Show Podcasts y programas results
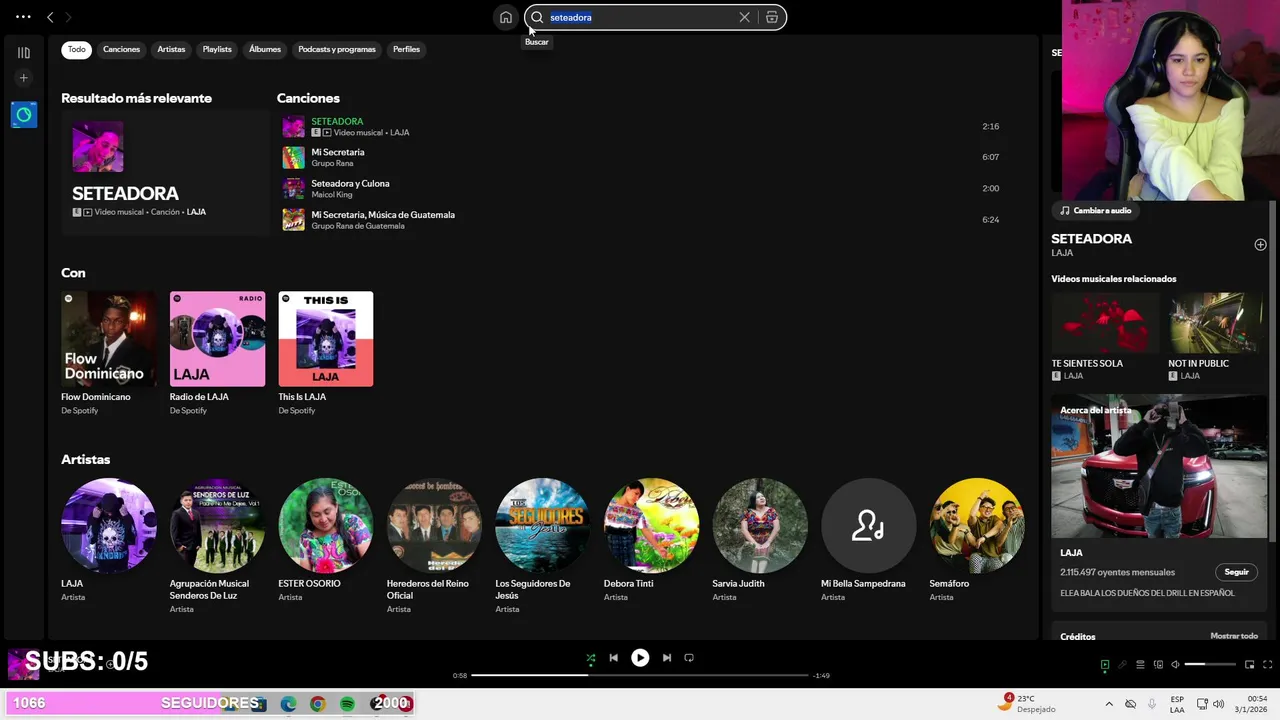This screenshot has width=1280, height=720. pyautogui.click(x=337, y=49)
